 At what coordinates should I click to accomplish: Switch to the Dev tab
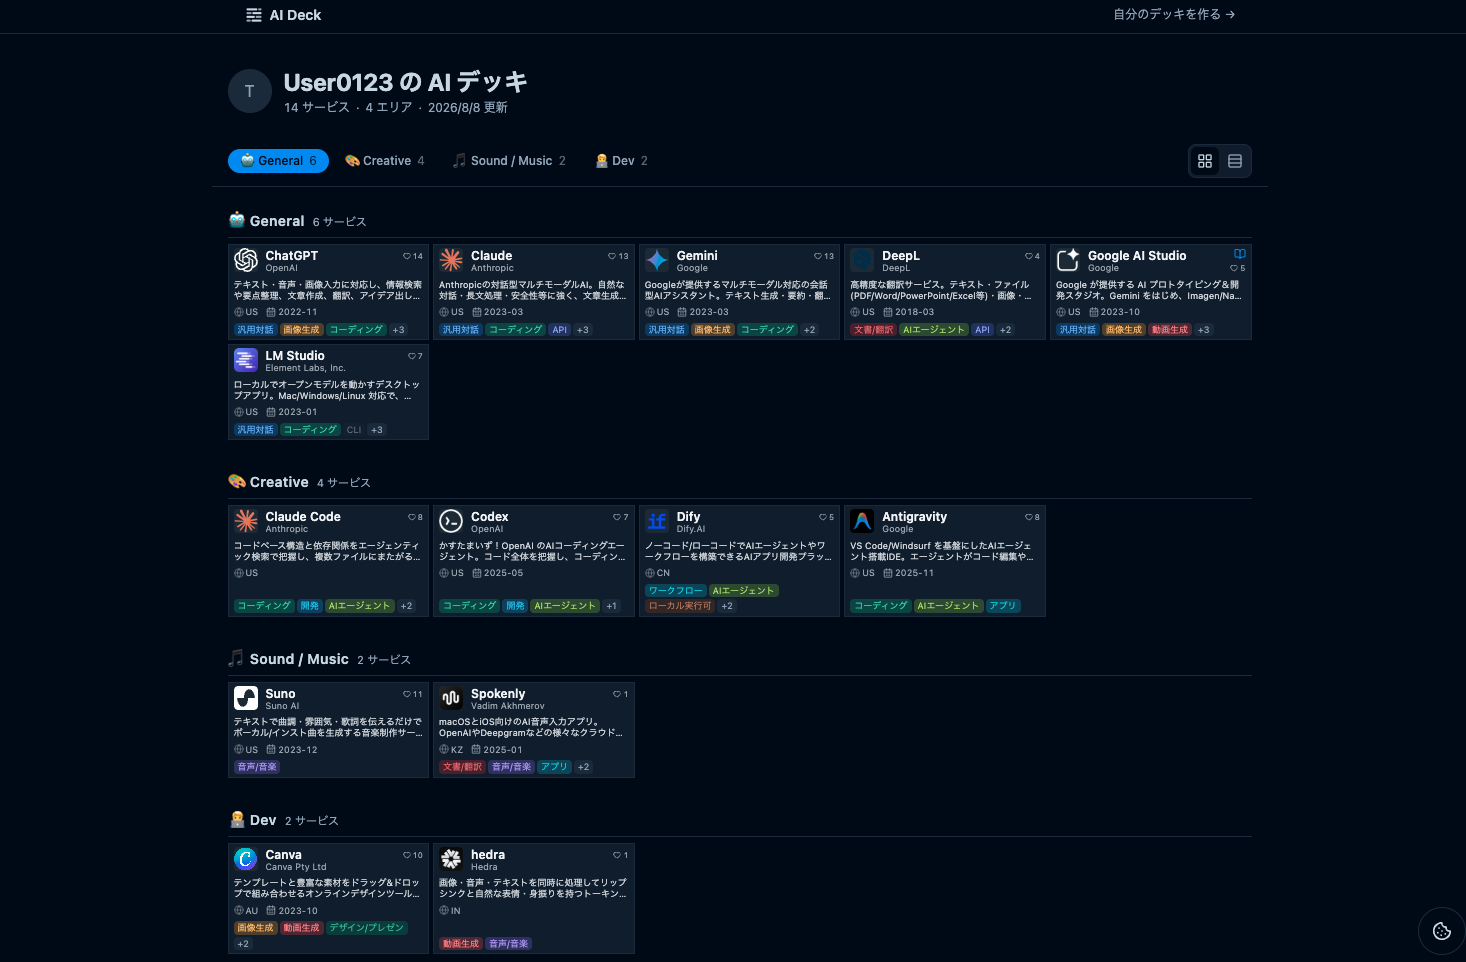point(622,161)
